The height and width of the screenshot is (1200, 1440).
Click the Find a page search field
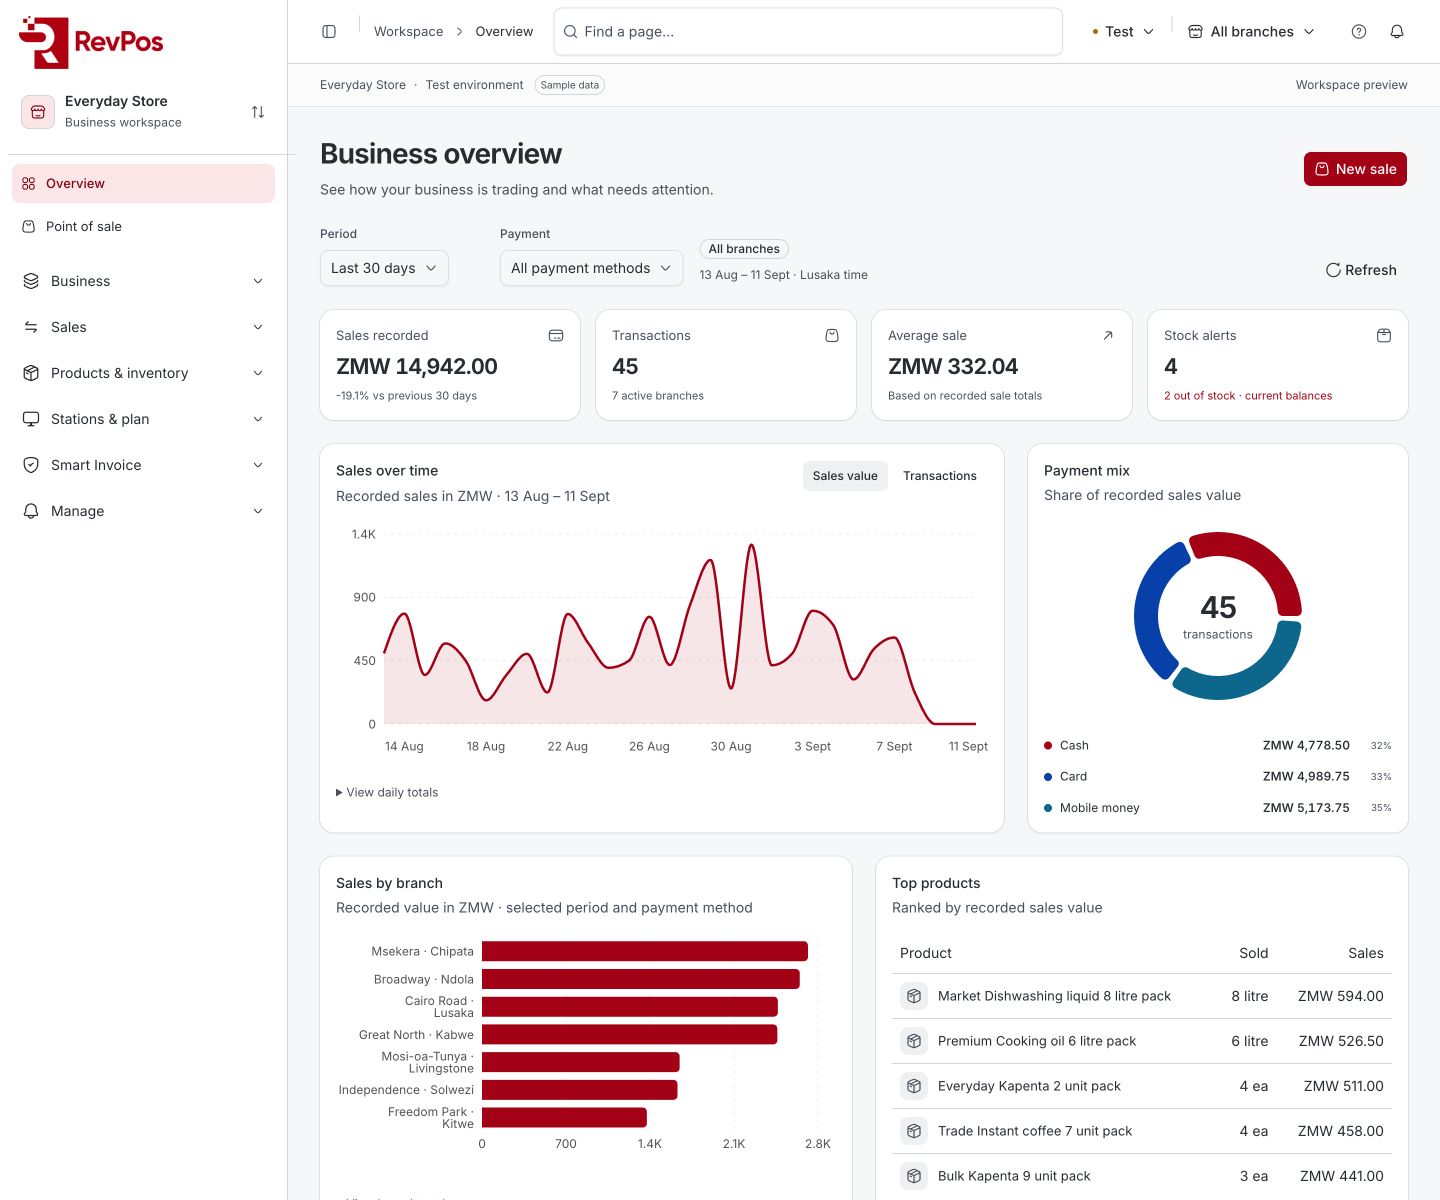pos(808,32)
